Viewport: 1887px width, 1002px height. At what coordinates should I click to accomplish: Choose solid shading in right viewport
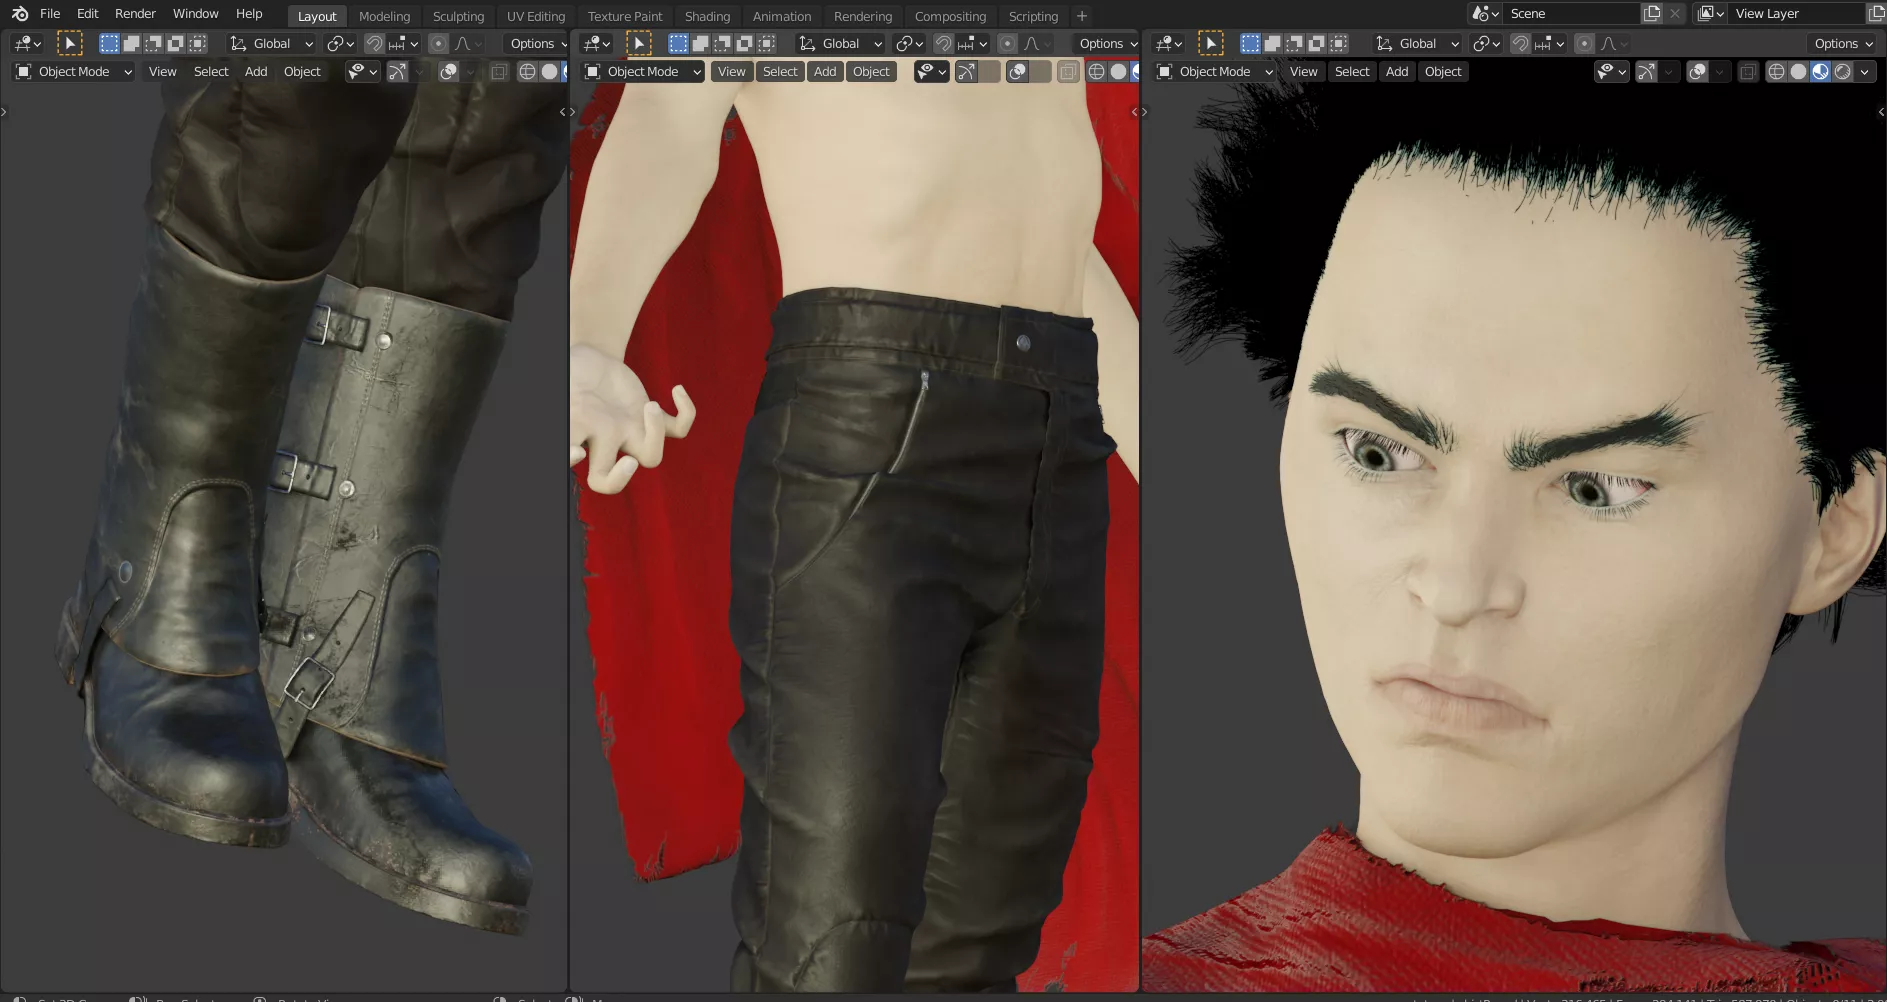(1798, 72)
